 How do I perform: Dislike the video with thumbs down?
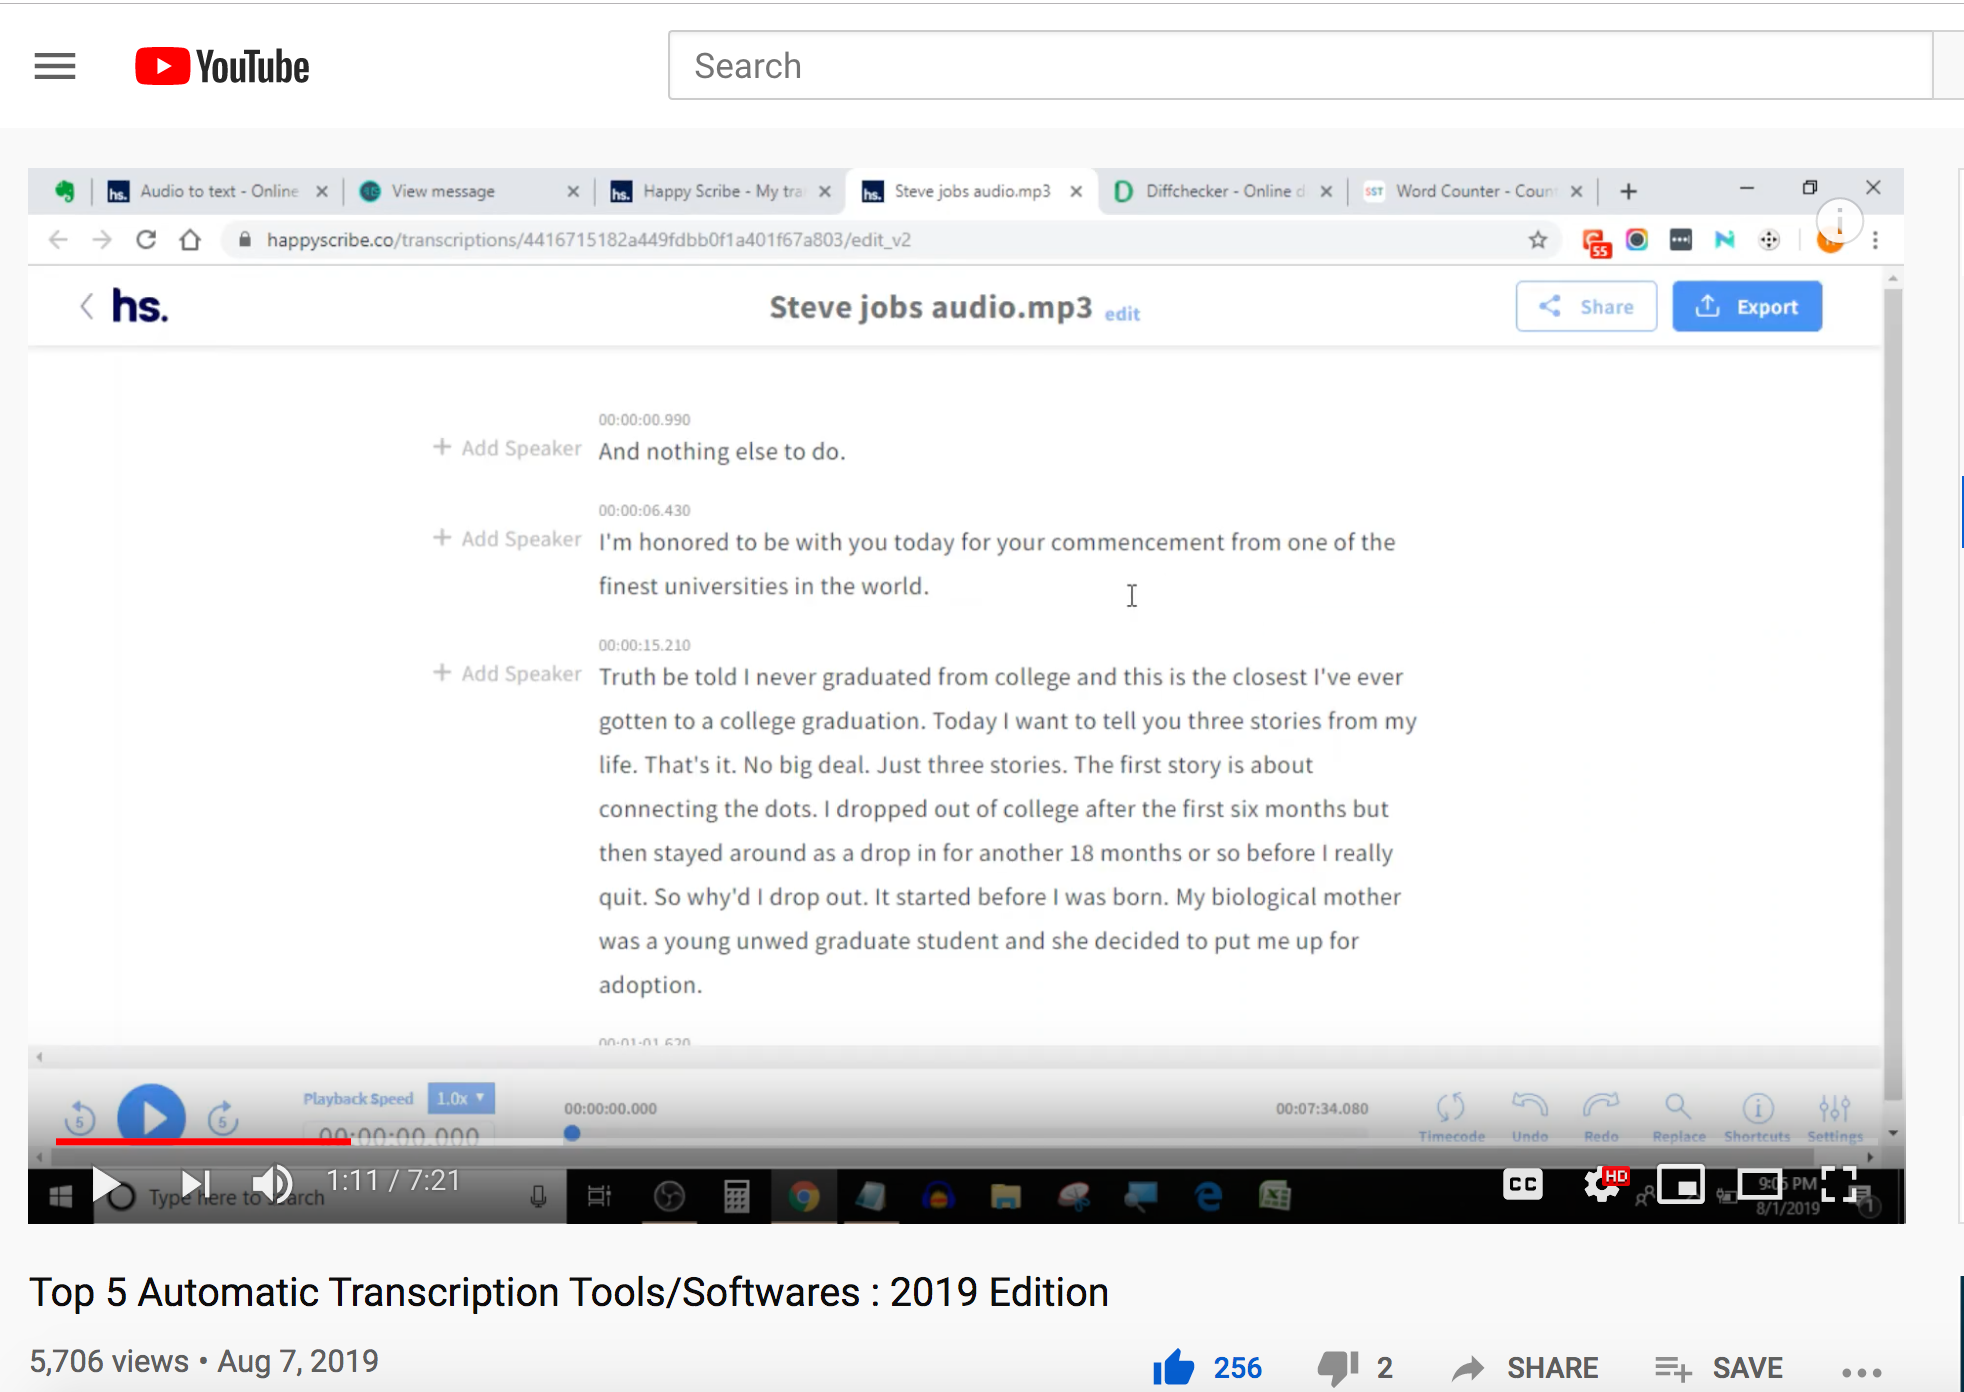1338,1367
